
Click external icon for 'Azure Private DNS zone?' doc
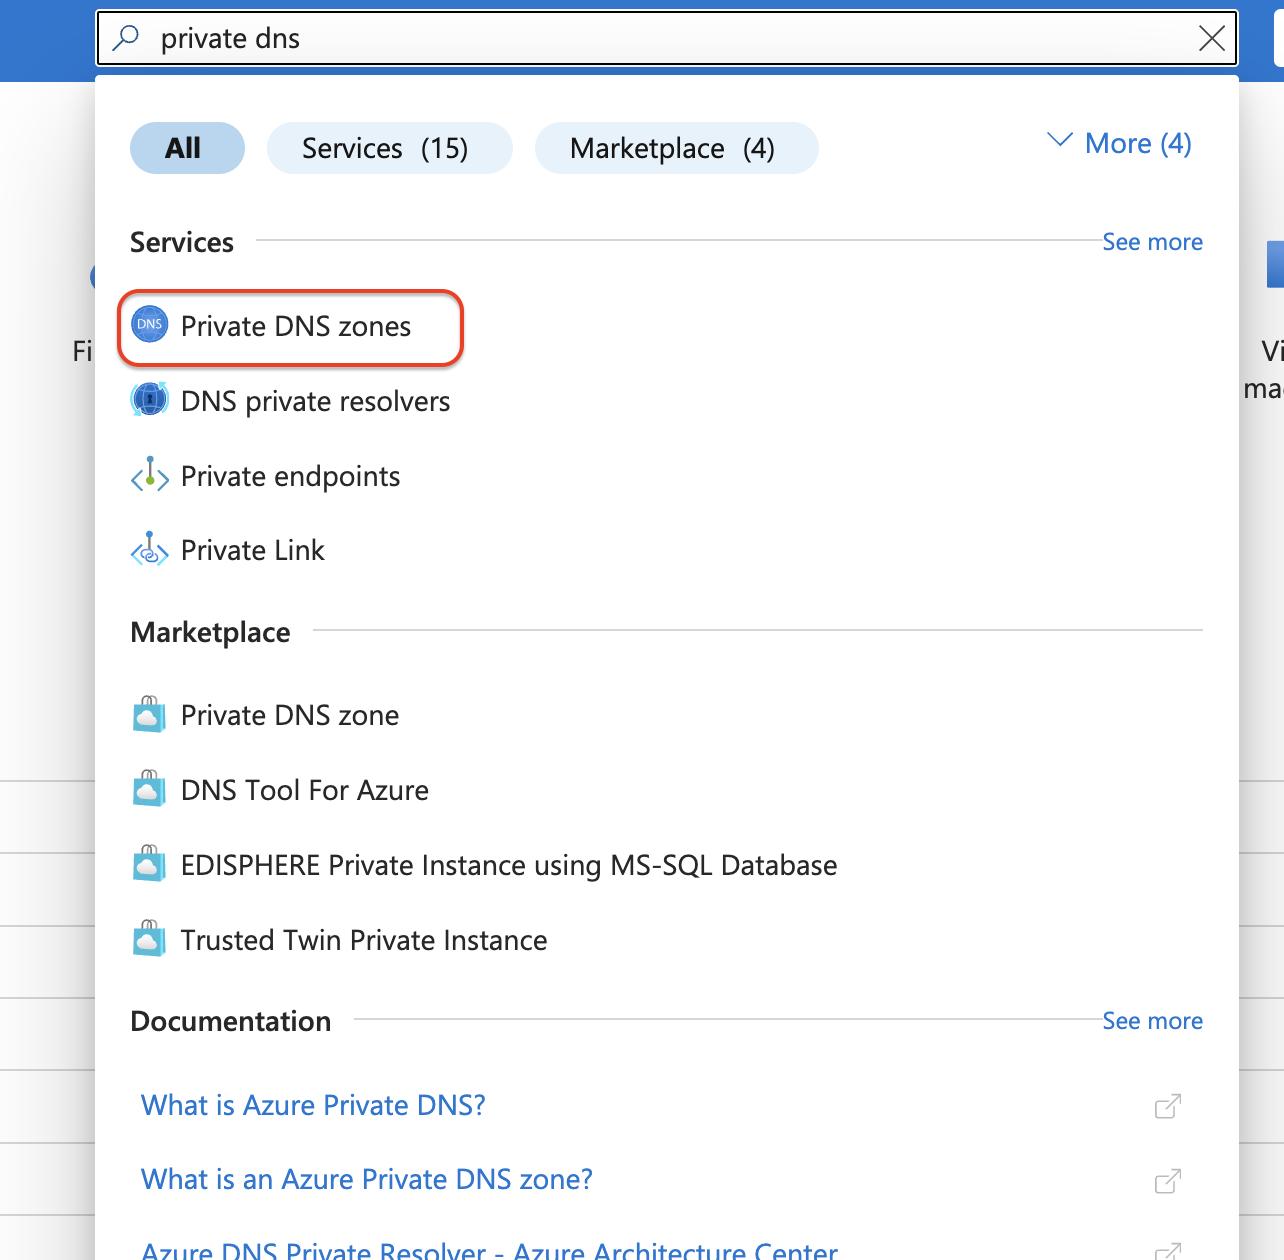click(1168, 1181)
